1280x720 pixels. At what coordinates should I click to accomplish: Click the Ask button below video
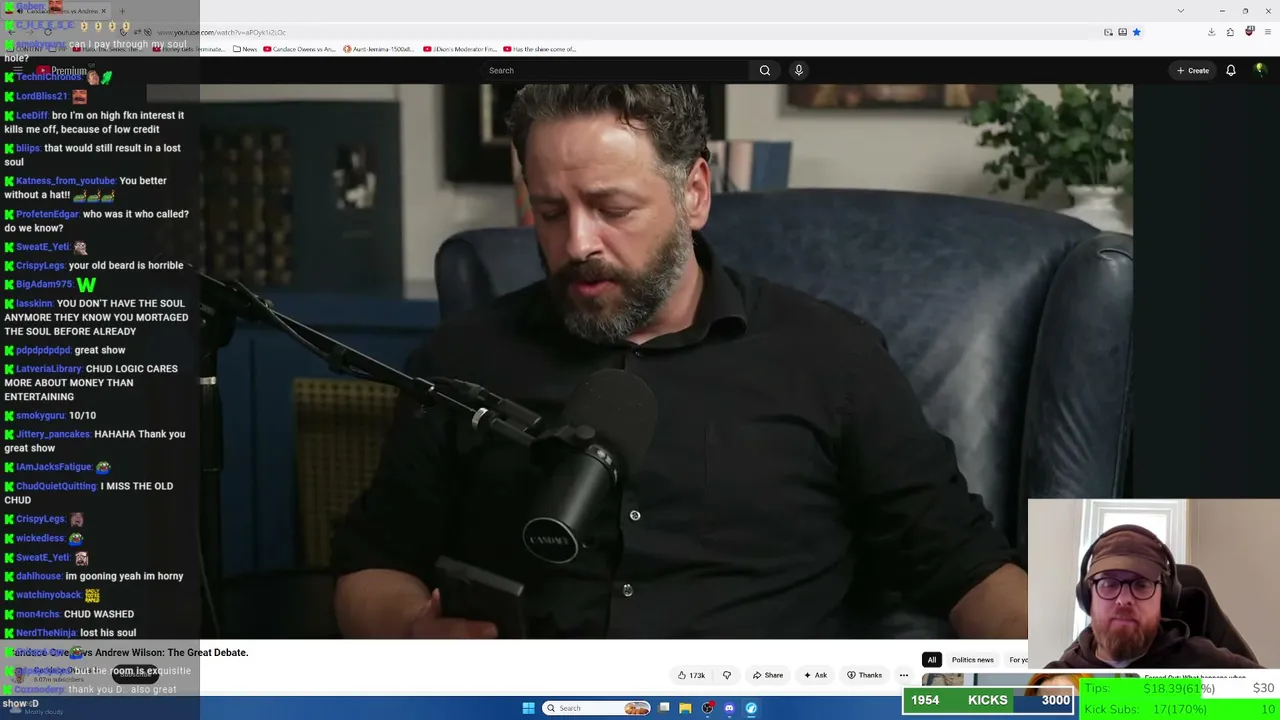(816, 675)
